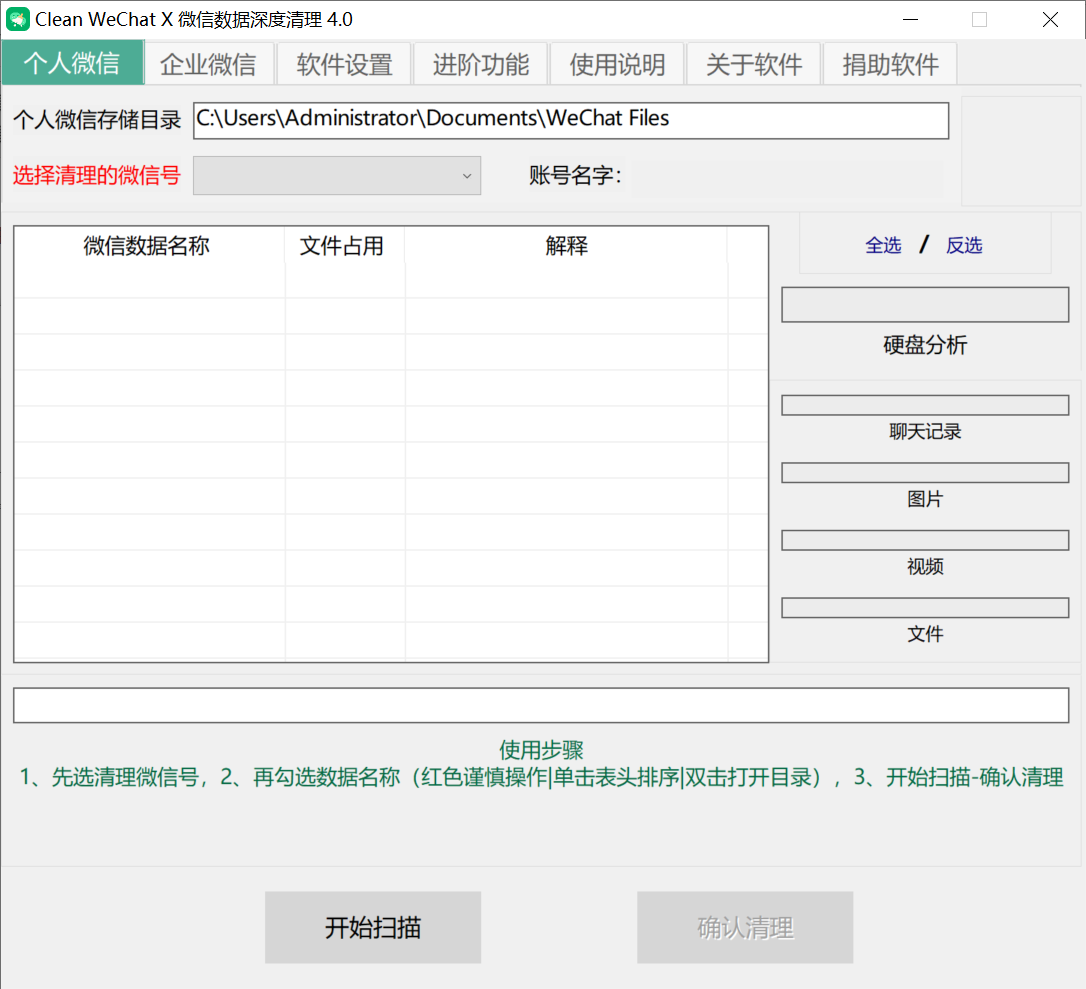Go to the 使用说明 tab

coord(617,65)
